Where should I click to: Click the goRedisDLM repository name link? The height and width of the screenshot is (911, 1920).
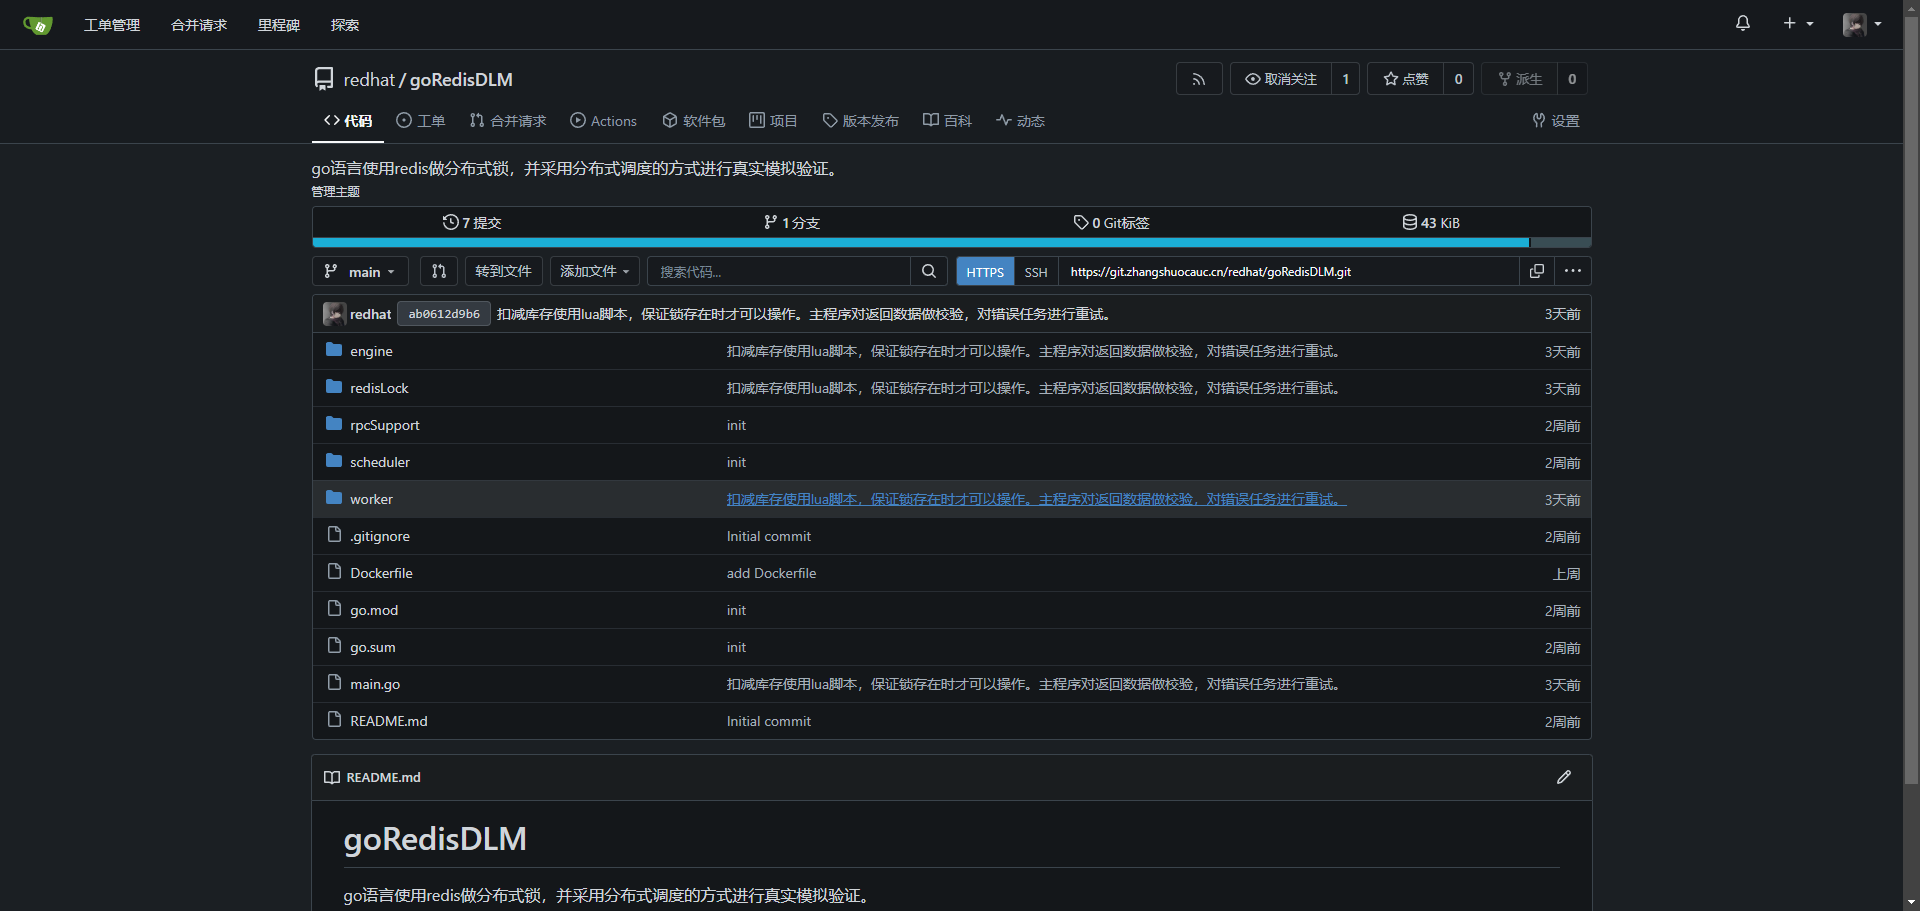(461, 80)
